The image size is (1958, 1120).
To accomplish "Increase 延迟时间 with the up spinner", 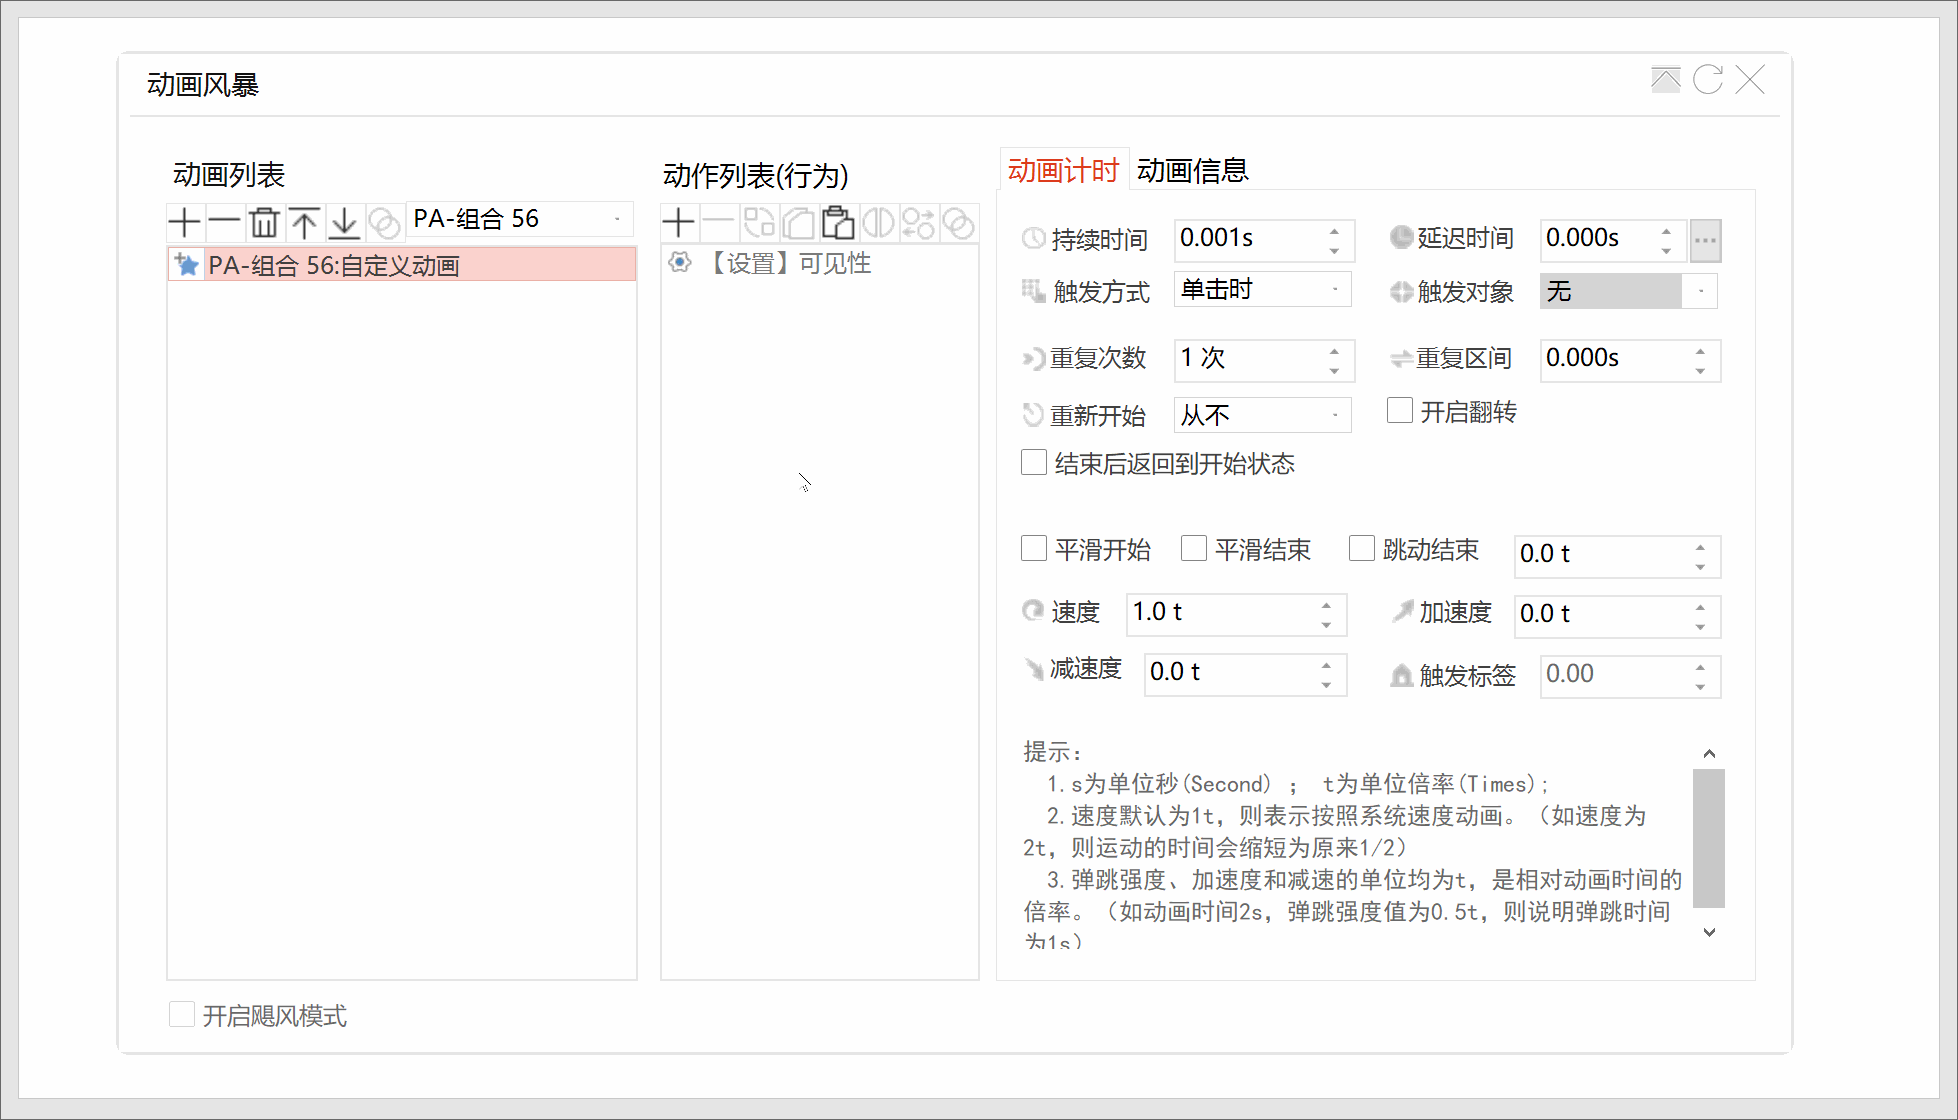I will [1667, 230].
